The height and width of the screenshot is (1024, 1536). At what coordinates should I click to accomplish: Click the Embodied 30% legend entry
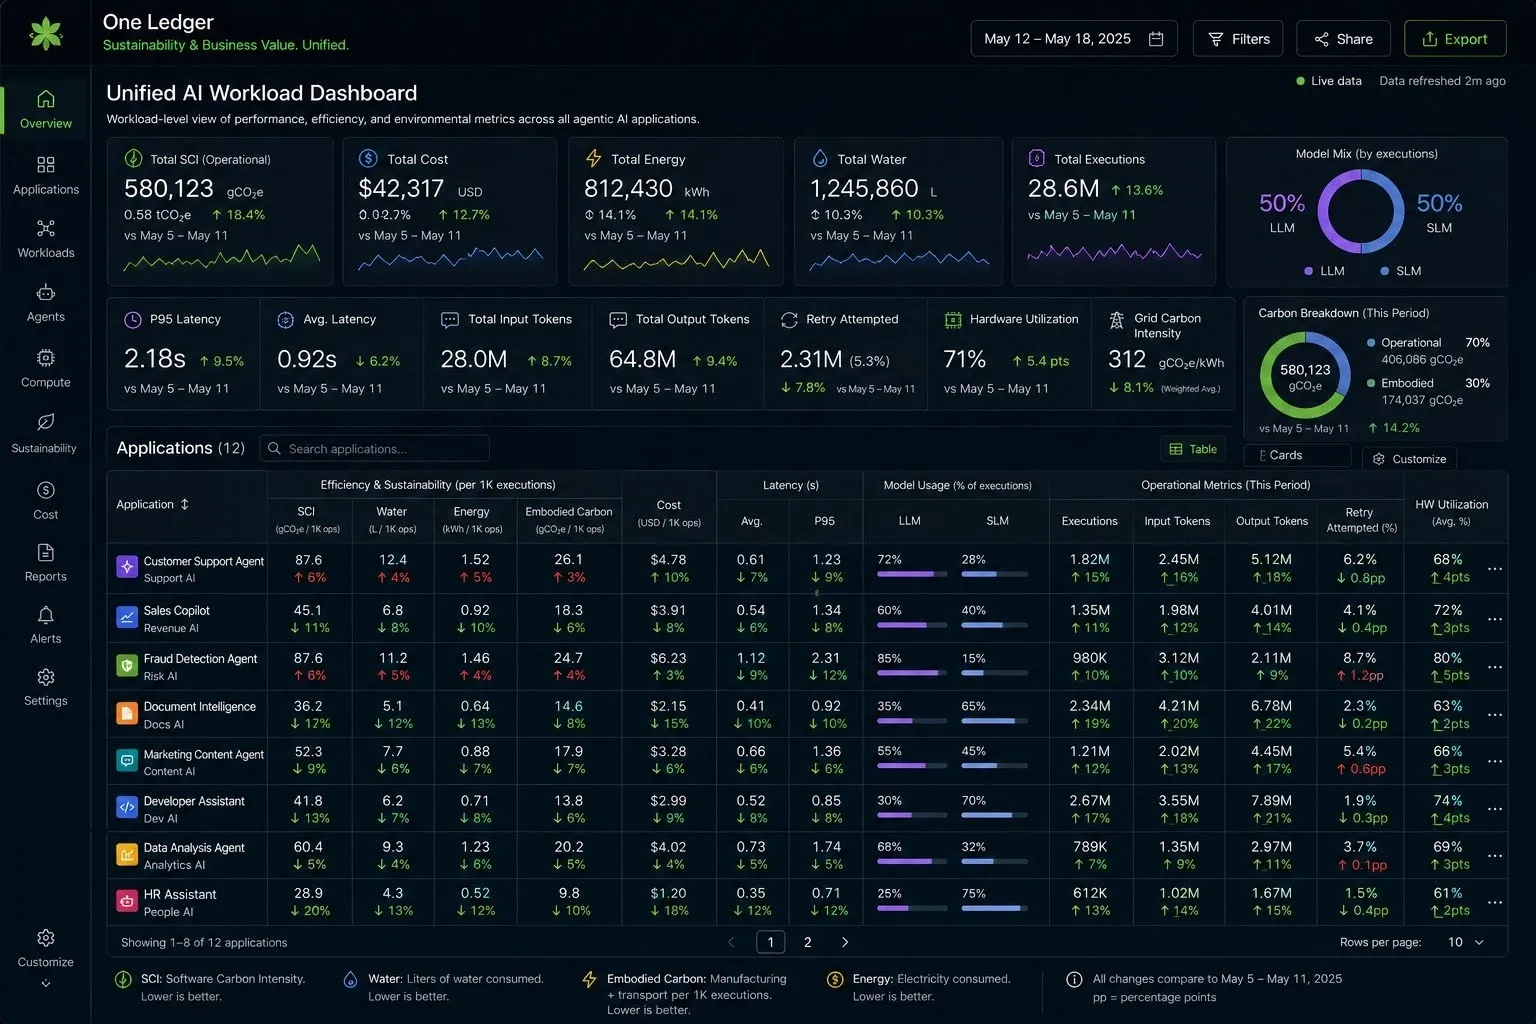(x=1428, y=391)
